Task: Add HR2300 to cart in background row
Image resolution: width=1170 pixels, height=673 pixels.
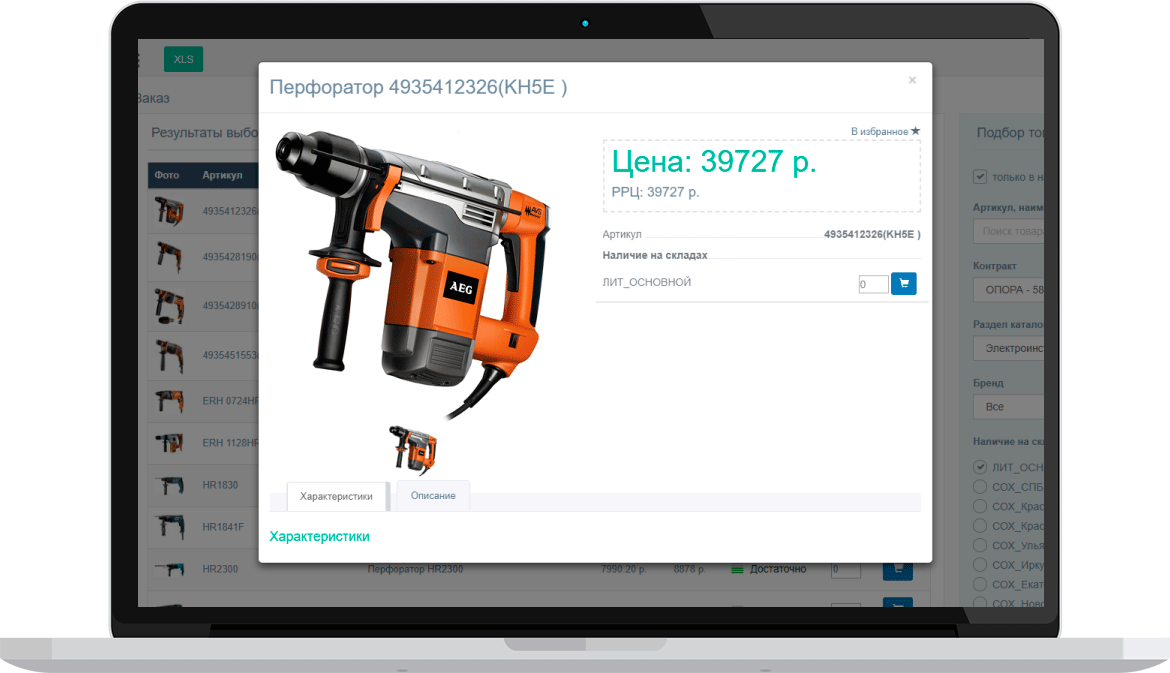Action: pos(898,570)
